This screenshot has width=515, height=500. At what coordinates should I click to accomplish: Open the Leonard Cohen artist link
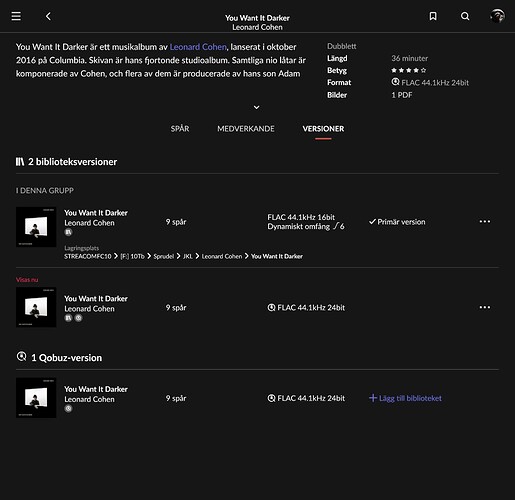198,47
